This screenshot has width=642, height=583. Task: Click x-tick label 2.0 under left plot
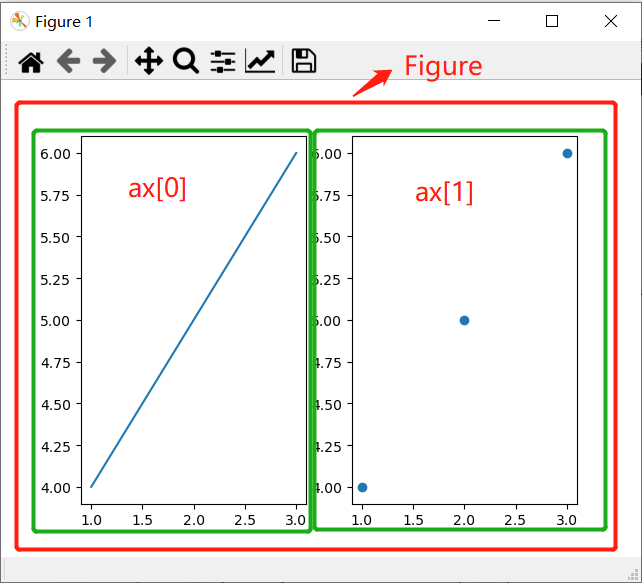(x=194, y=520)
